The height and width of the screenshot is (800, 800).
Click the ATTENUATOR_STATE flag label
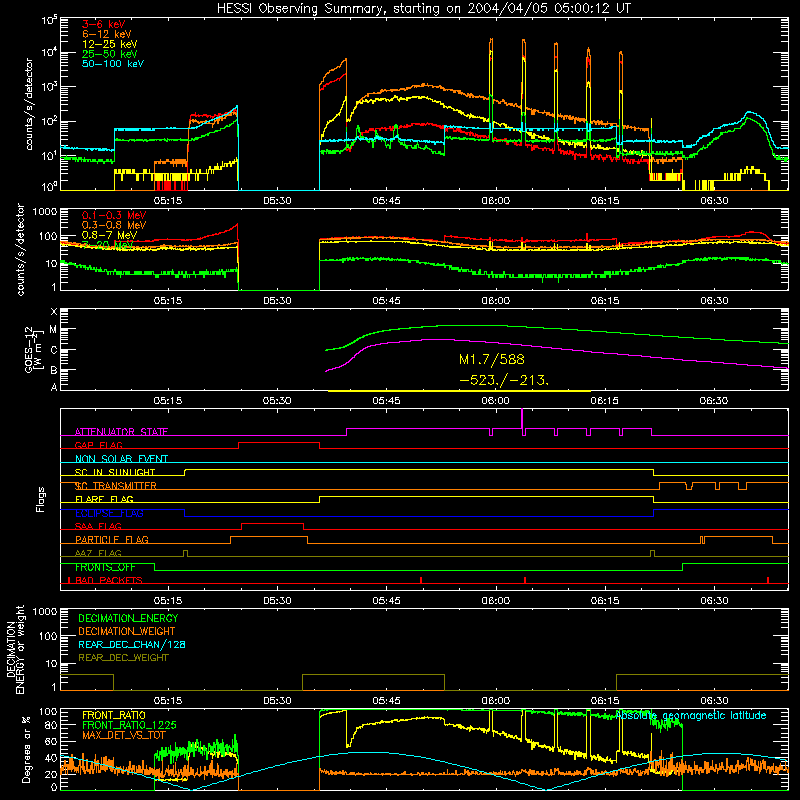pyautogui.click(x=121, y=432)
